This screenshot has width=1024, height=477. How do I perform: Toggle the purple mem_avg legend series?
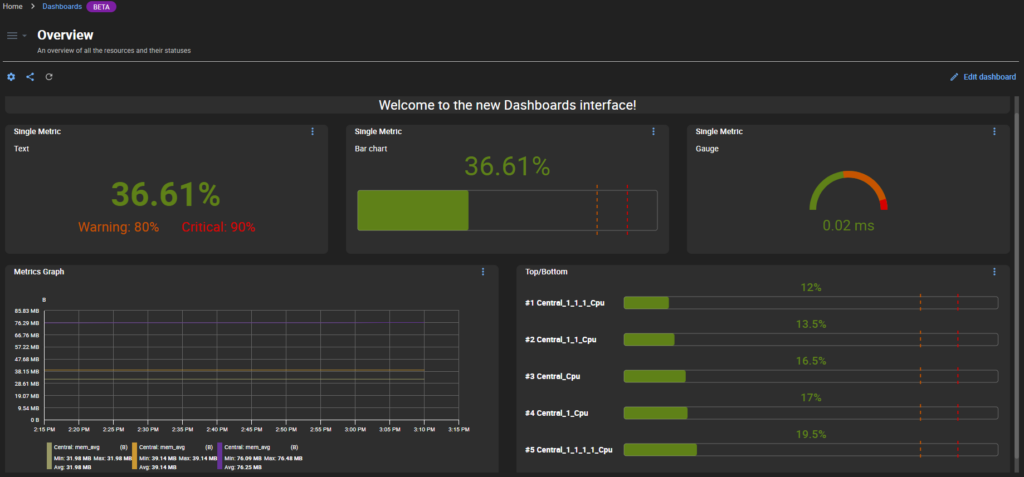pos(259,455)
